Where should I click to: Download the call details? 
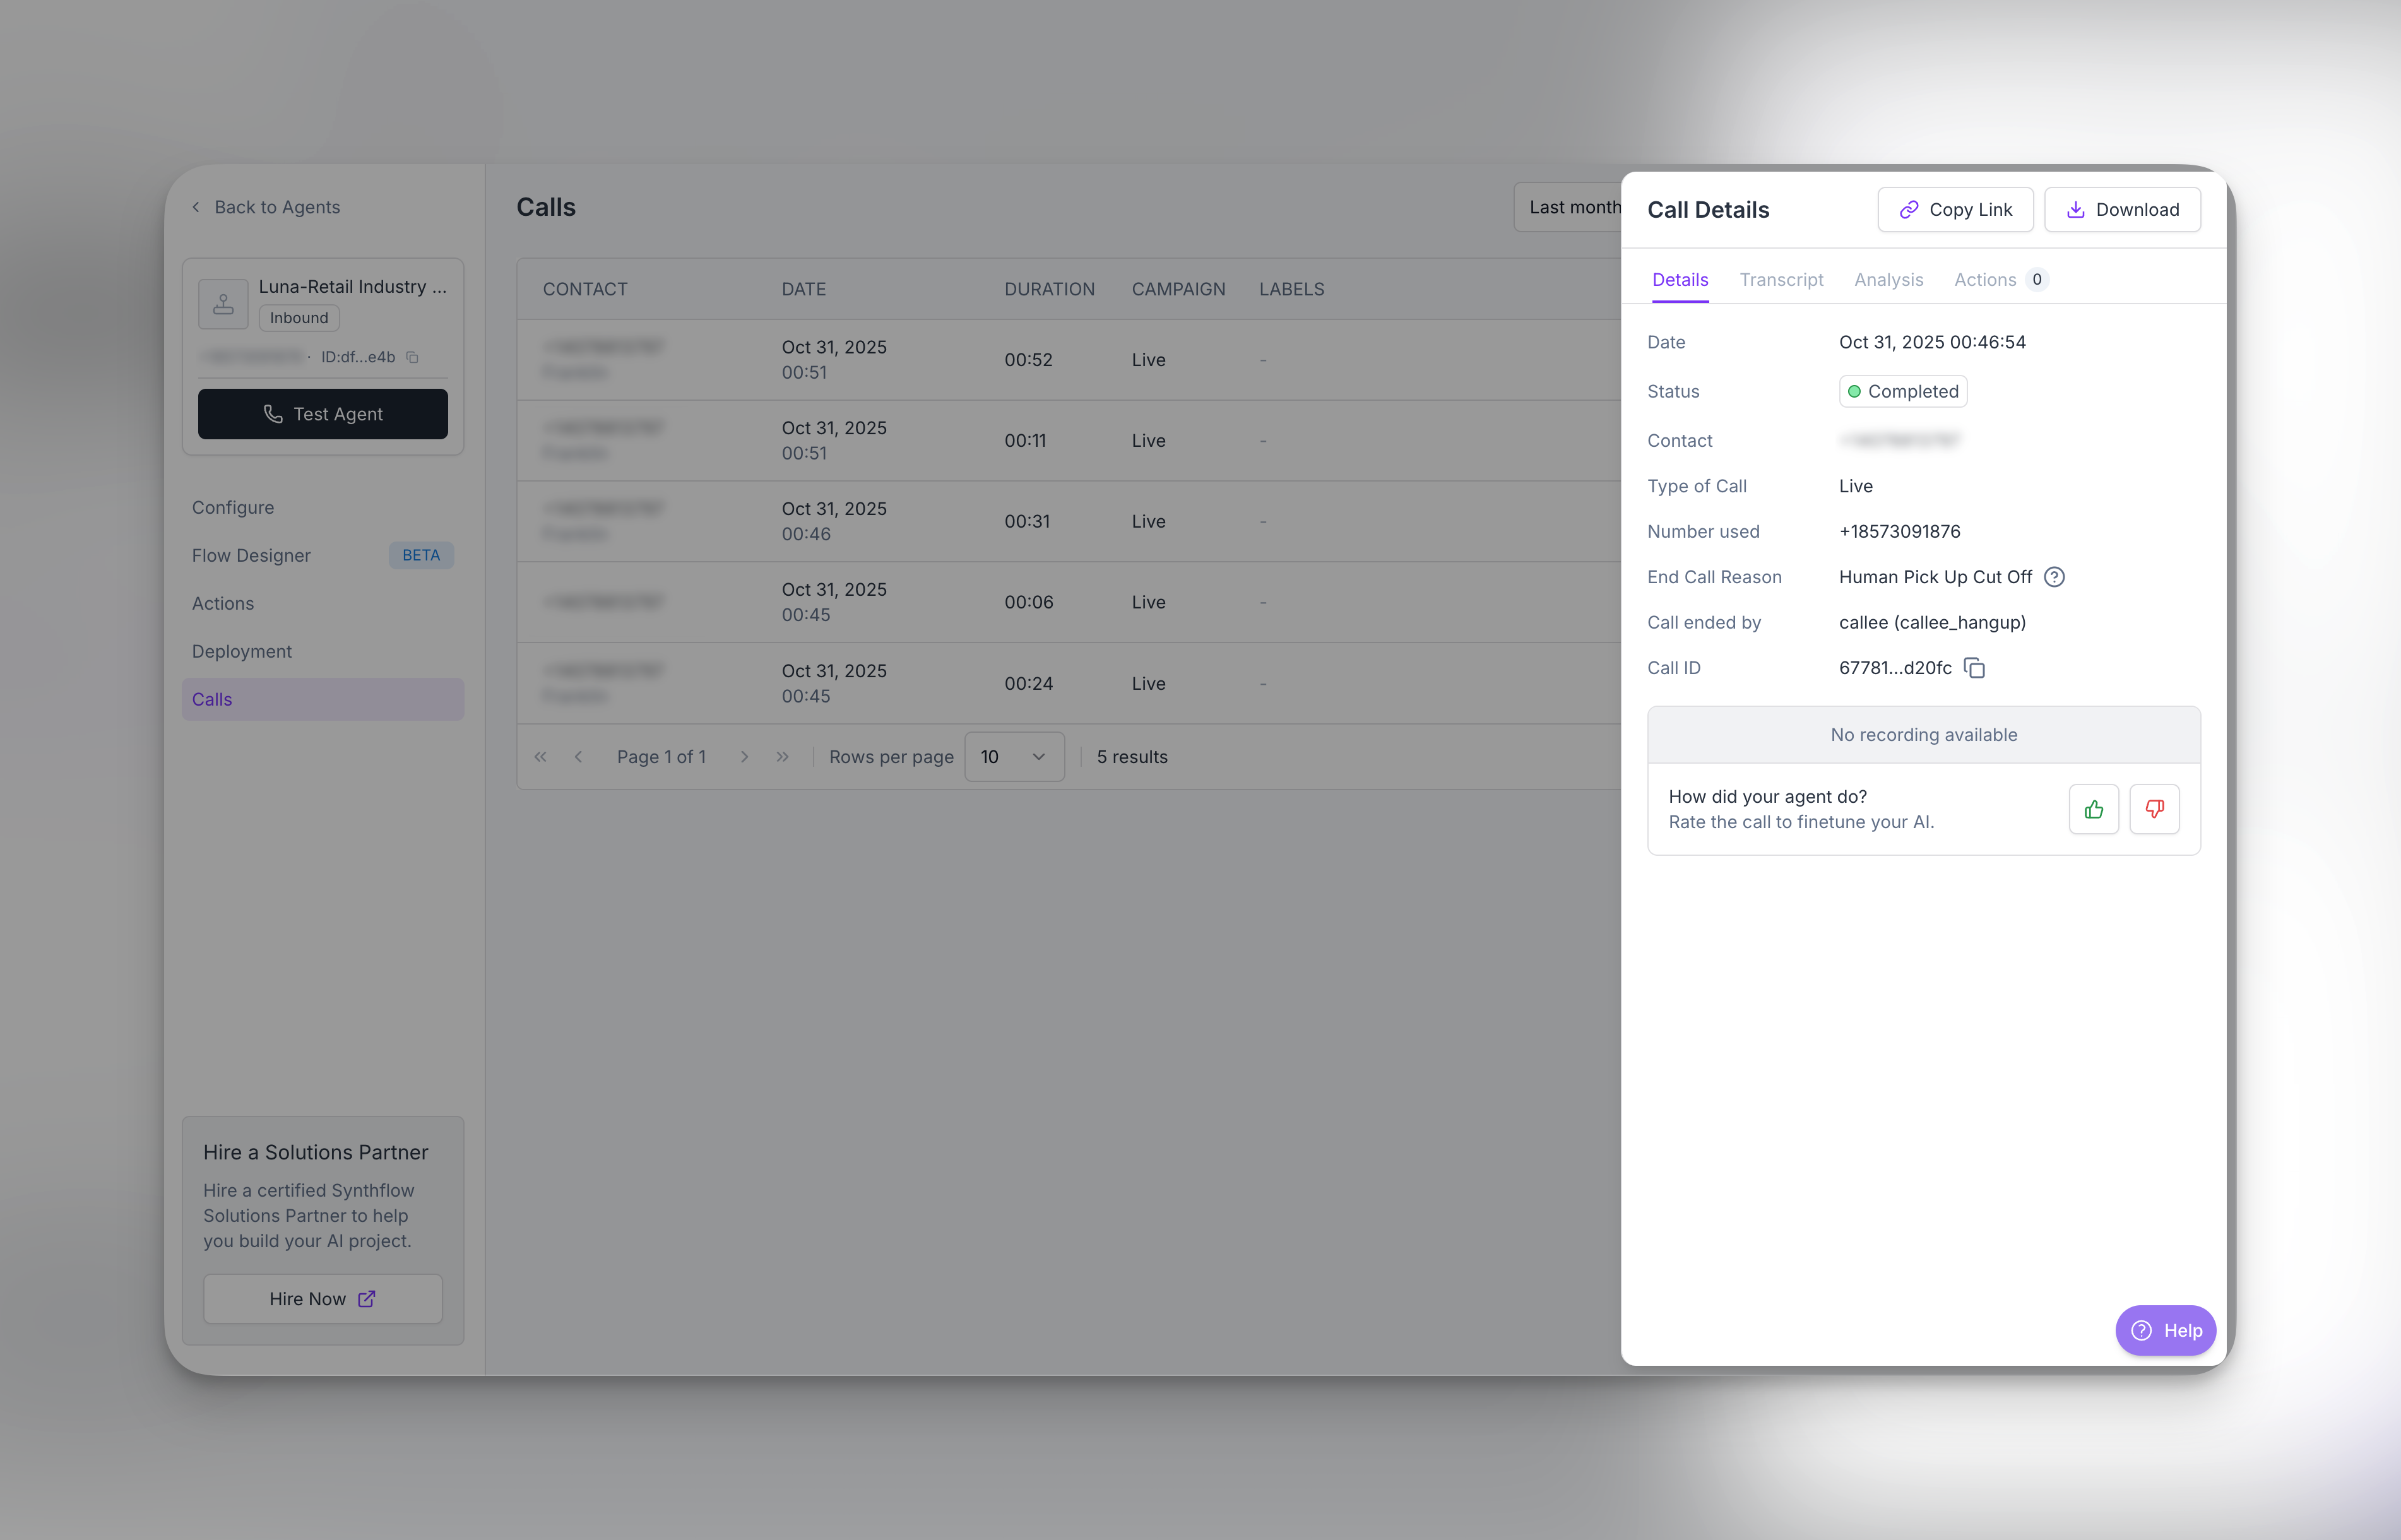coord(2122,210)
